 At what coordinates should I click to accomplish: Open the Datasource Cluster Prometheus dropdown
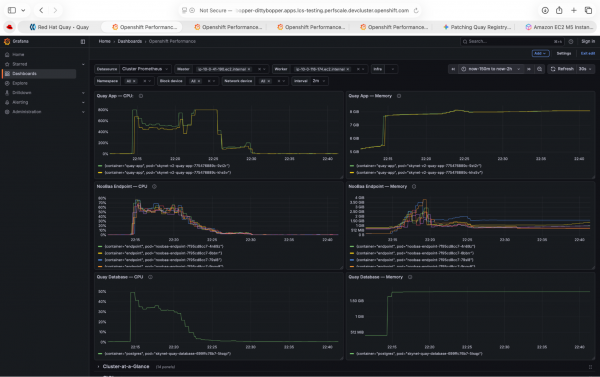click(145, 69)
